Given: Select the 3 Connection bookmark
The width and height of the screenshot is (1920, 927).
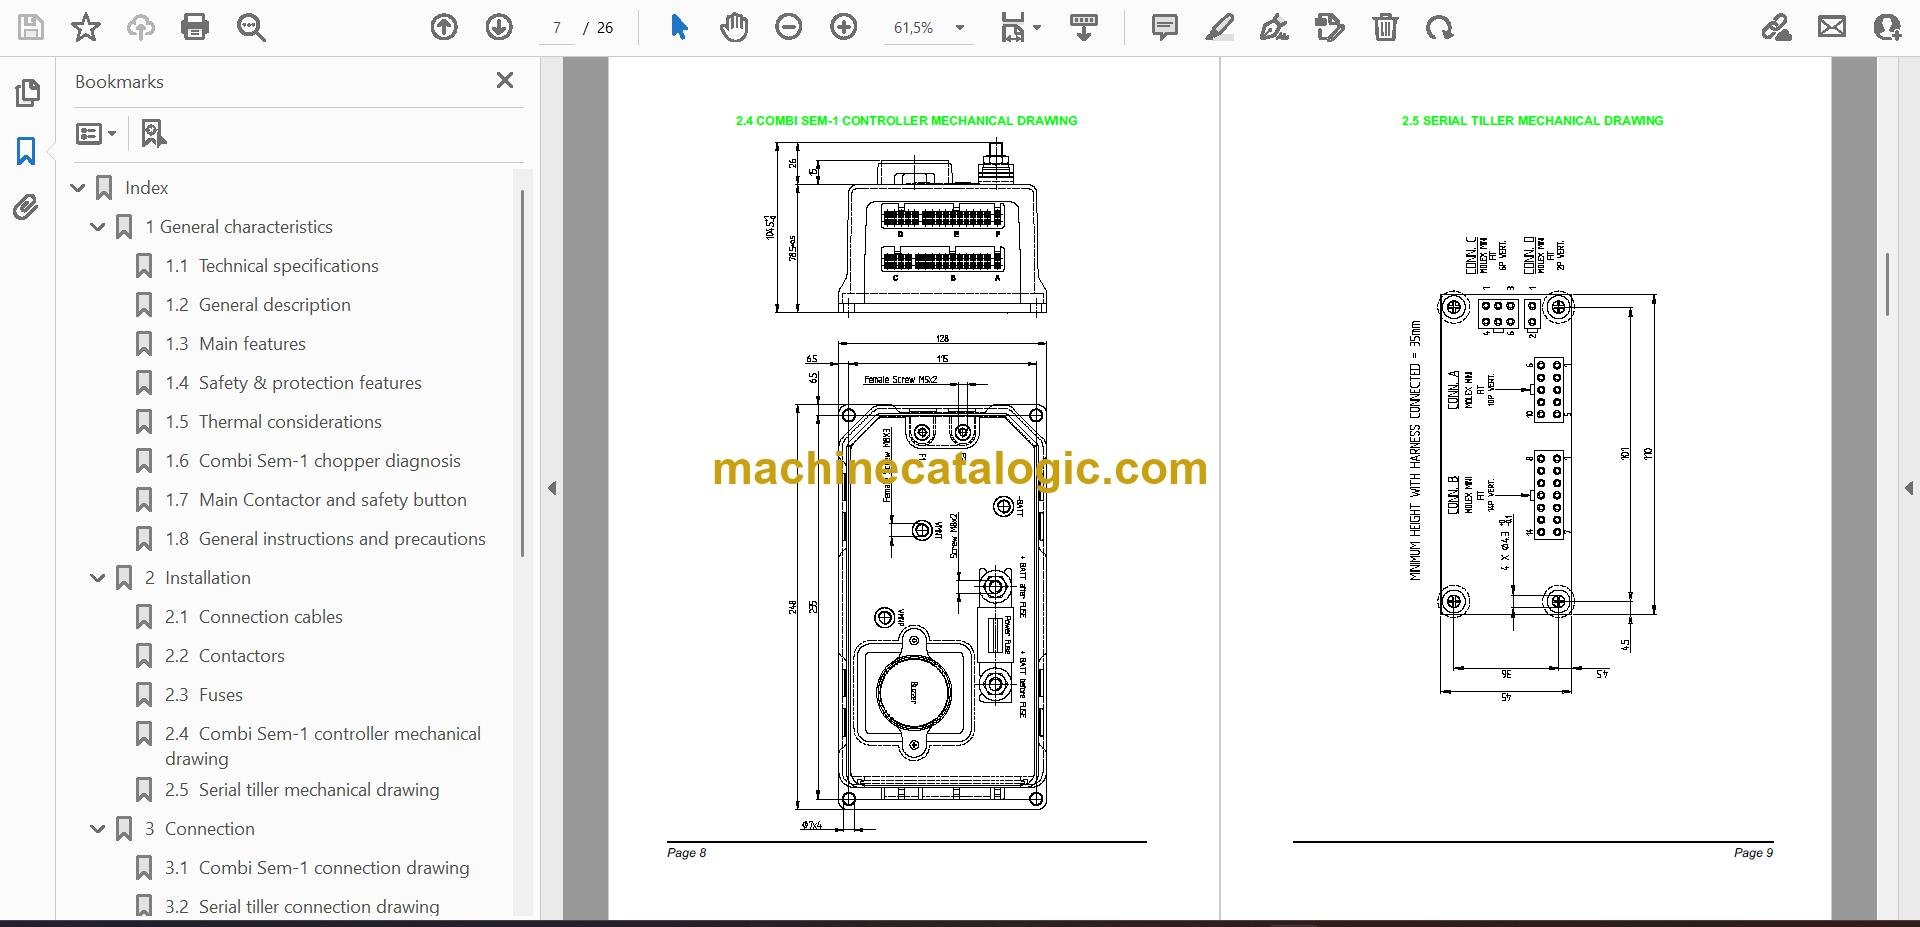Looking at the screenshot, I should point(199,829).
